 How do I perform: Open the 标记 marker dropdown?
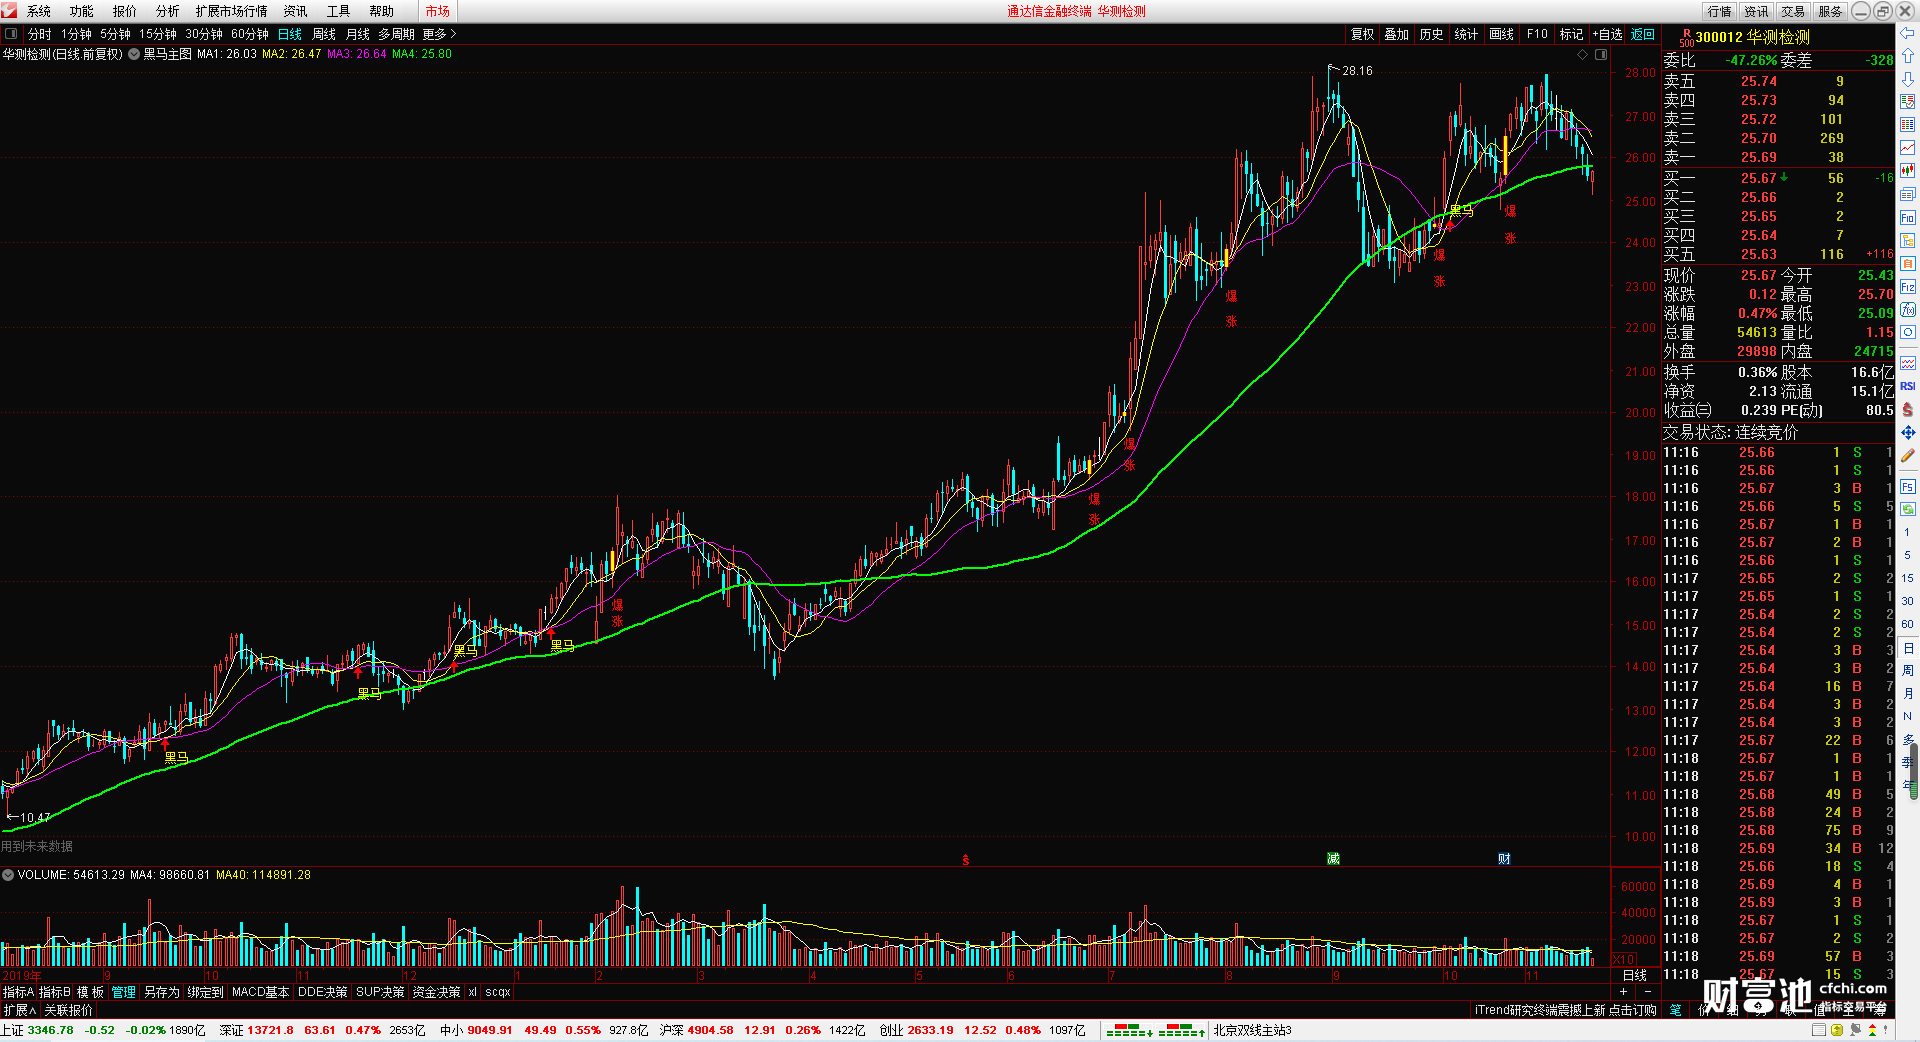[1572, 34]
